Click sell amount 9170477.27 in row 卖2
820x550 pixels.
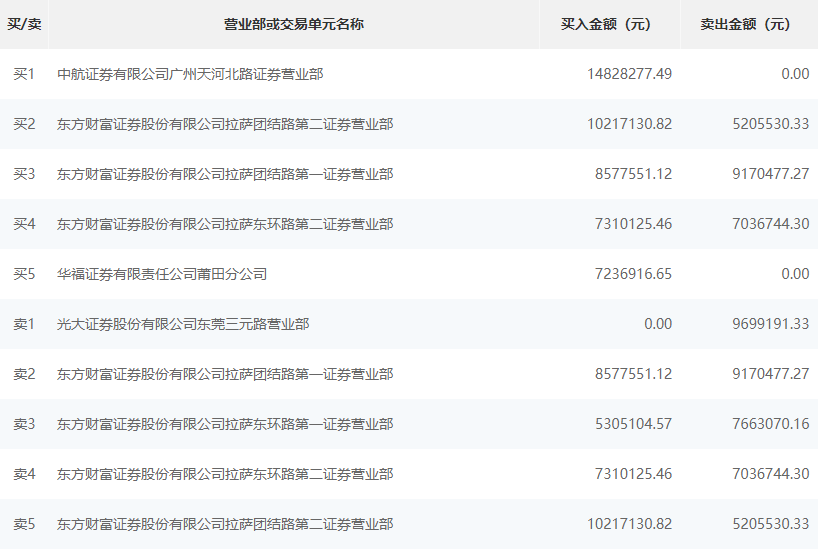tap(771, 374)
